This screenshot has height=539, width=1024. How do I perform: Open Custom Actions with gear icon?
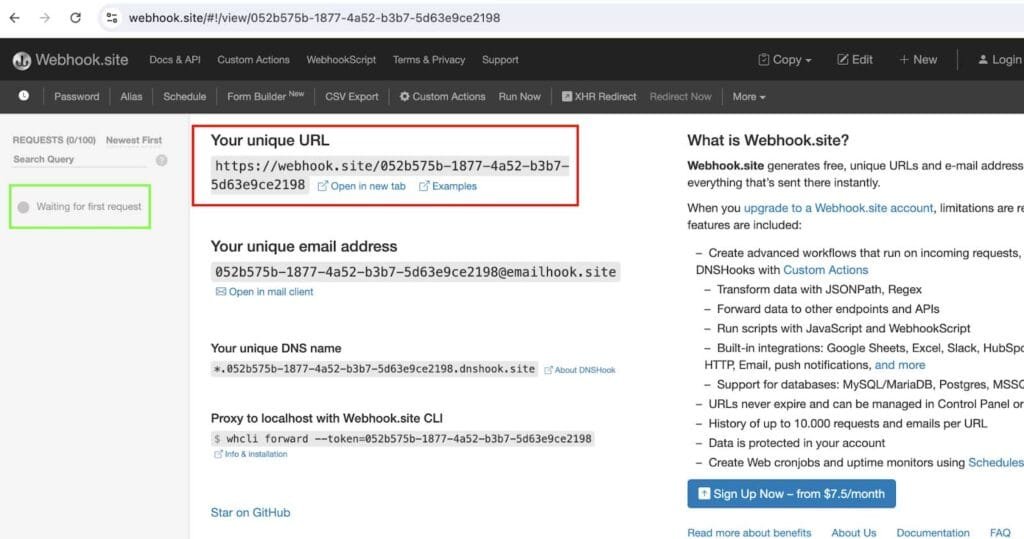coord(442,97)
